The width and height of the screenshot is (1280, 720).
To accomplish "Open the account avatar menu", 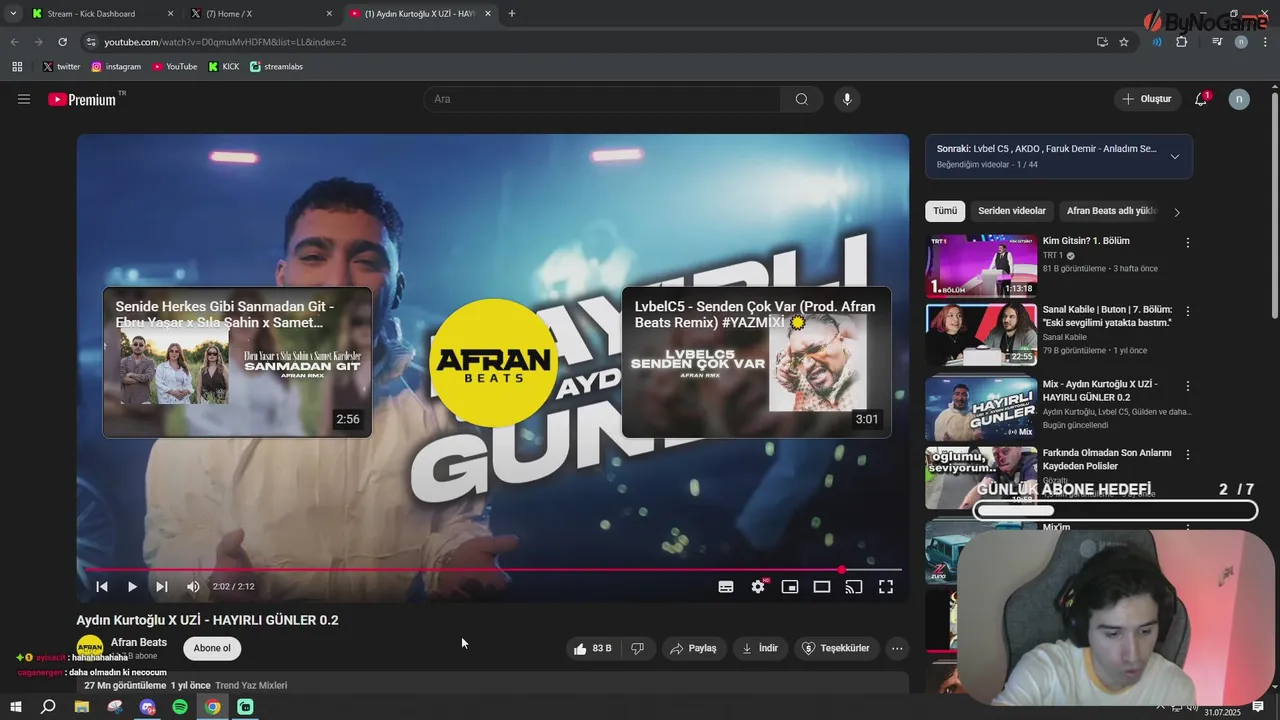I will [1239, 99].
